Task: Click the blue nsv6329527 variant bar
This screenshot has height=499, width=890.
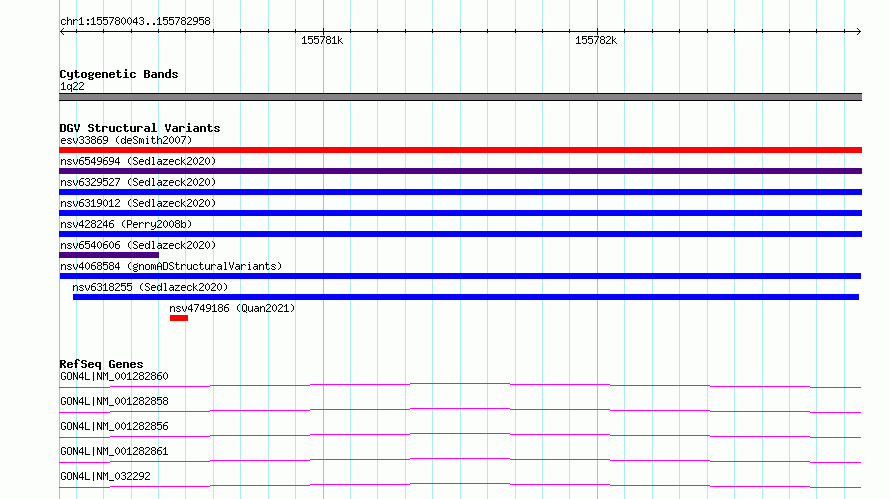Action: (x=460, y=192)
